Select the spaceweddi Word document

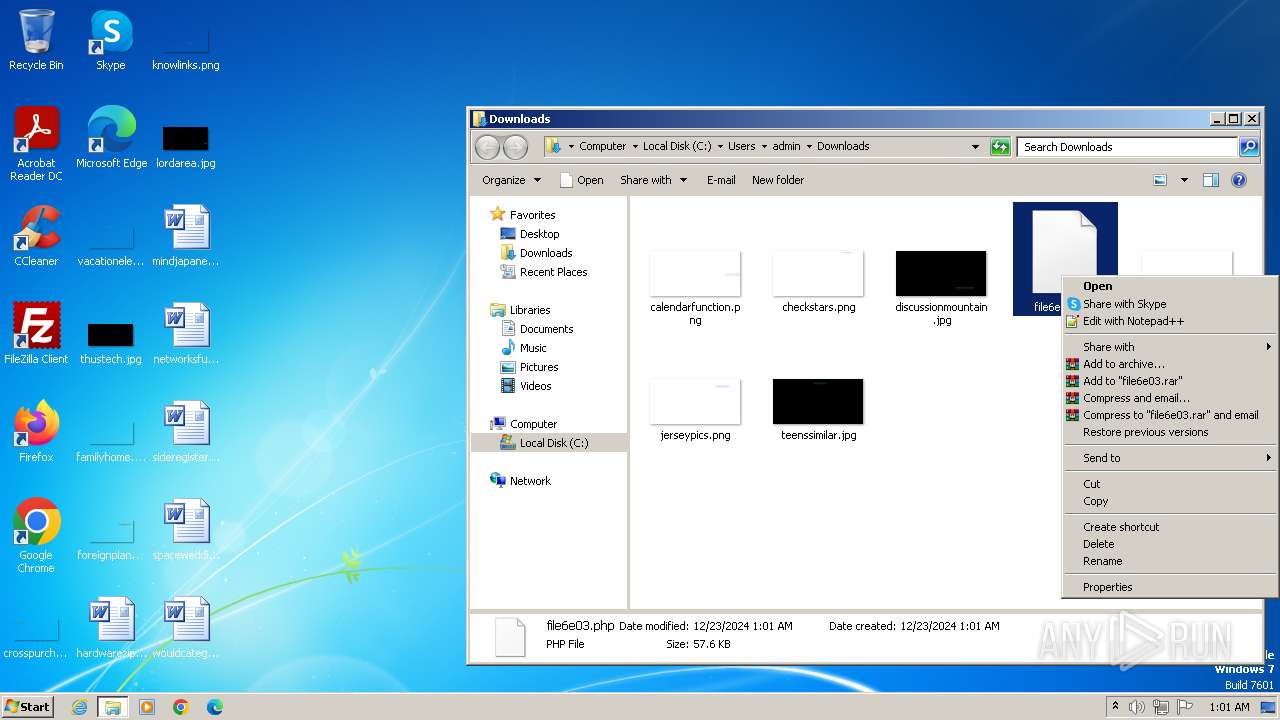185,530
